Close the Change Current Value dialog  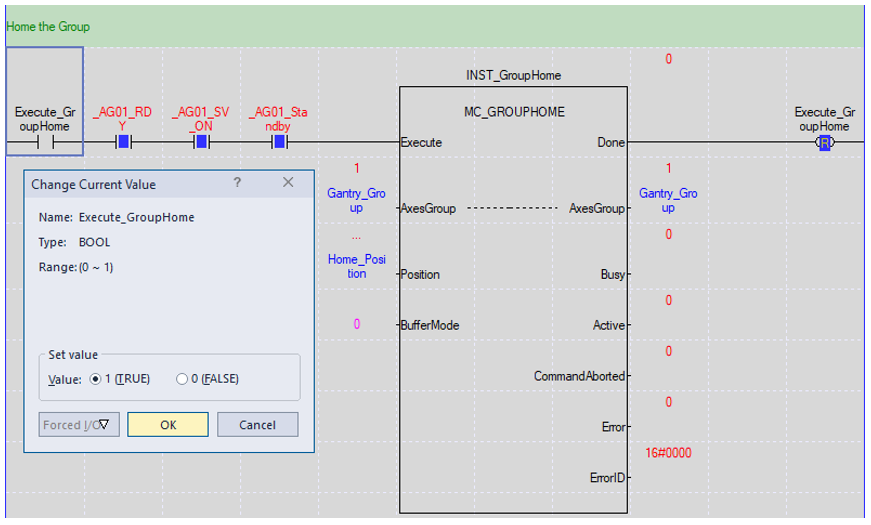click(288, 183)
